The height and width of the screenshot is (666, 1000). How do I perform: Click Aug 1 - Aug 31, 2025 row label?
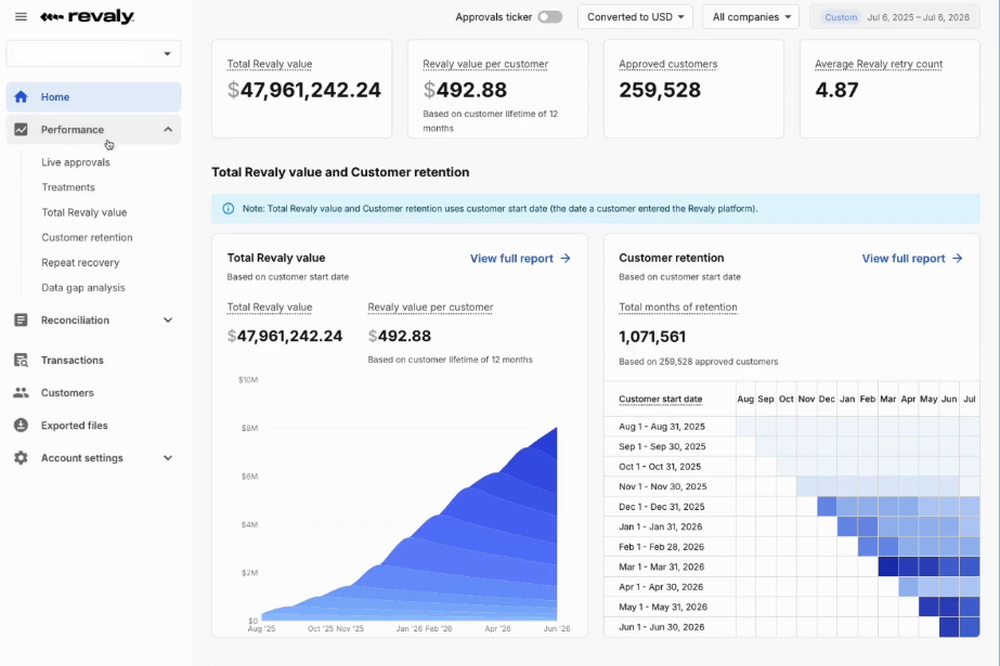[662, 427]
